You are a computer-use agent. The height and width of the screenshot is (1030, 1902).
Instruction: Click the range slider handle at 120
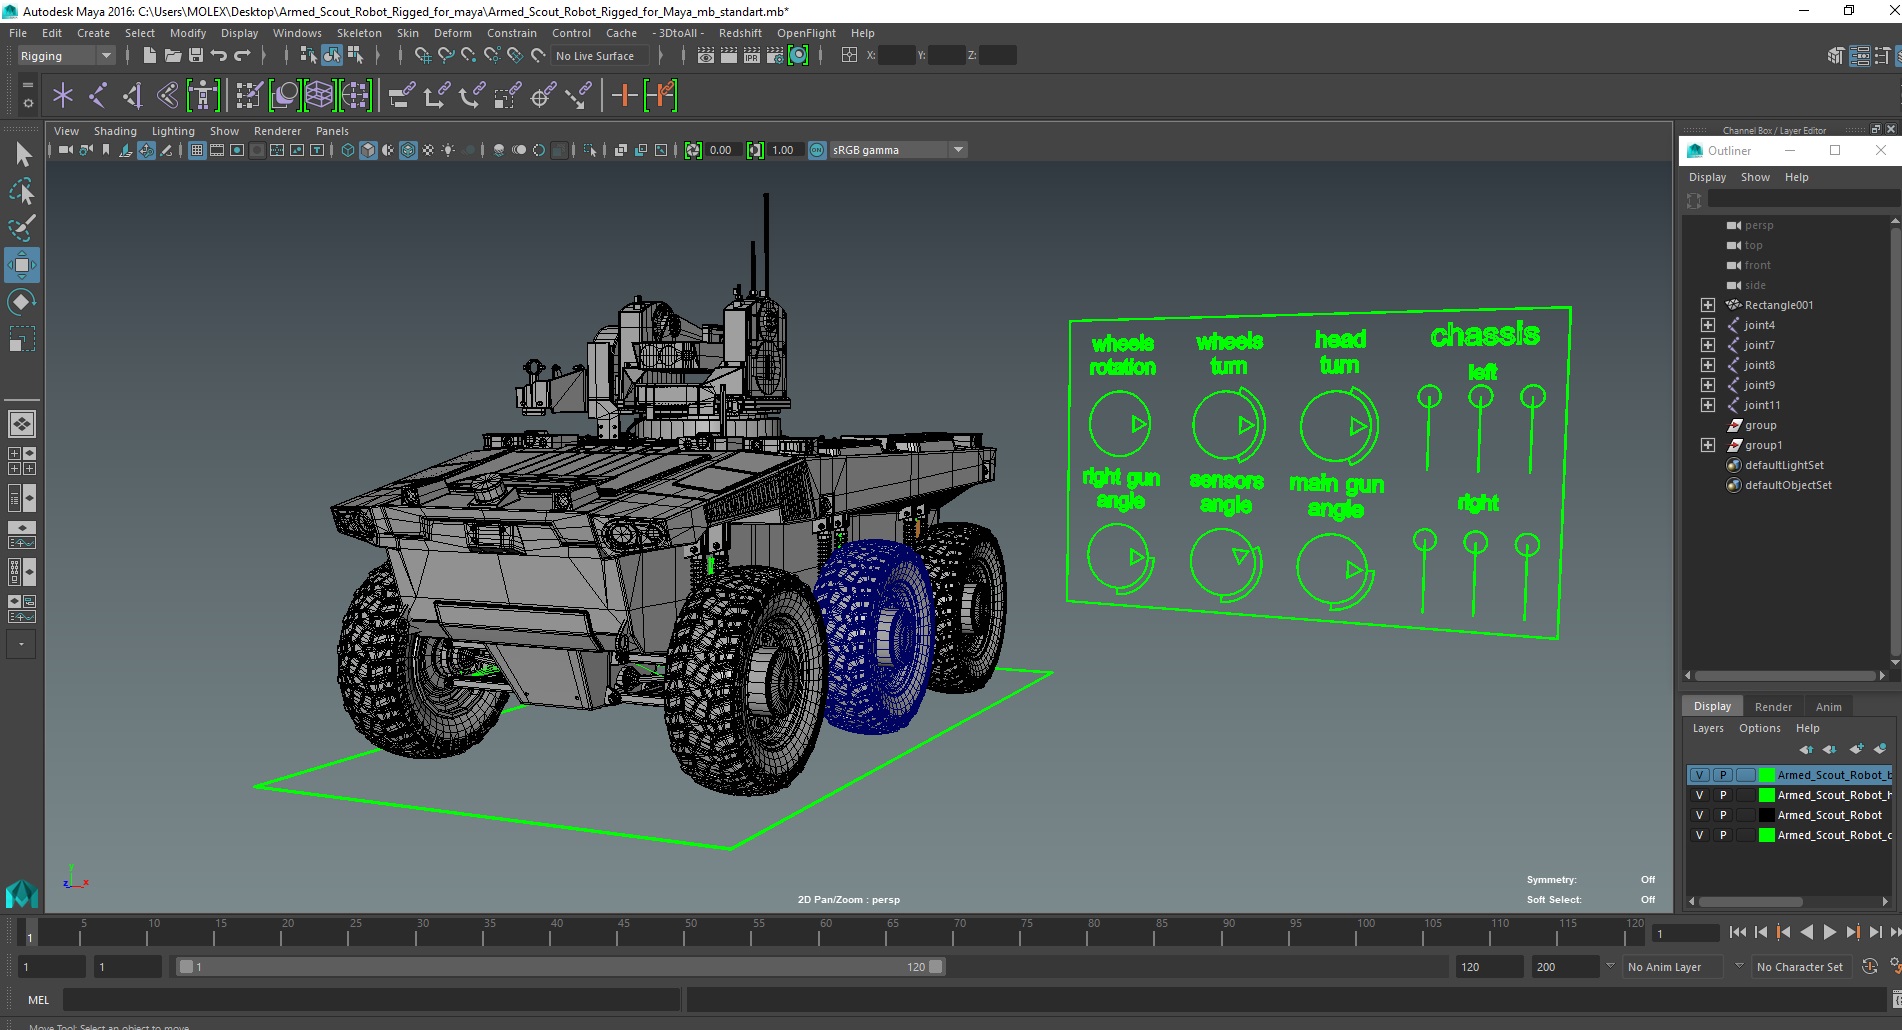click(936, 967)
